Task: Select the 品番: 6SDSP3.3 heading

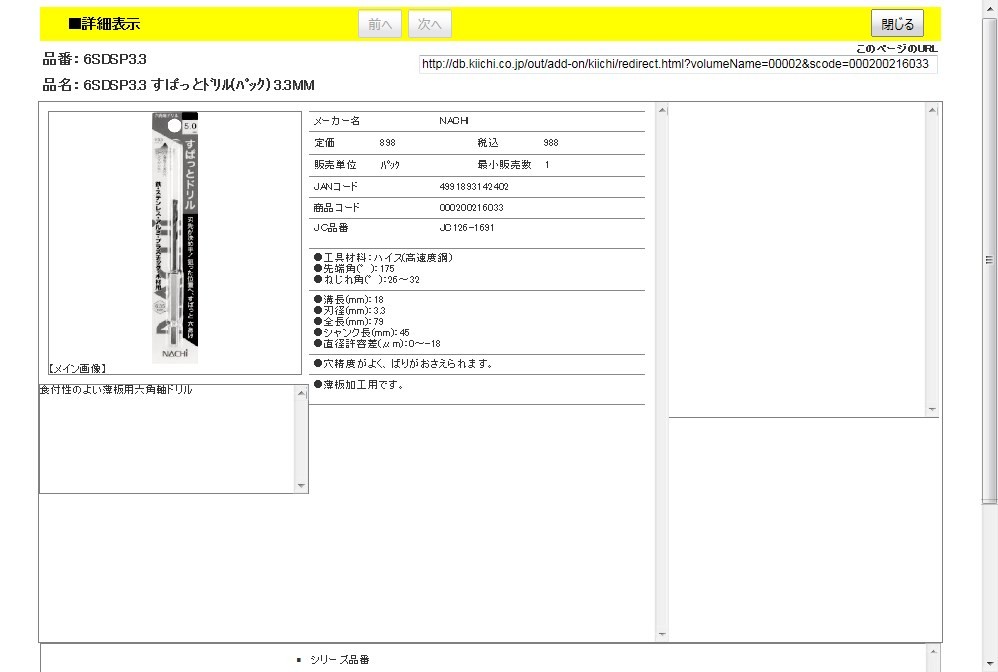Action: (95, 60)
